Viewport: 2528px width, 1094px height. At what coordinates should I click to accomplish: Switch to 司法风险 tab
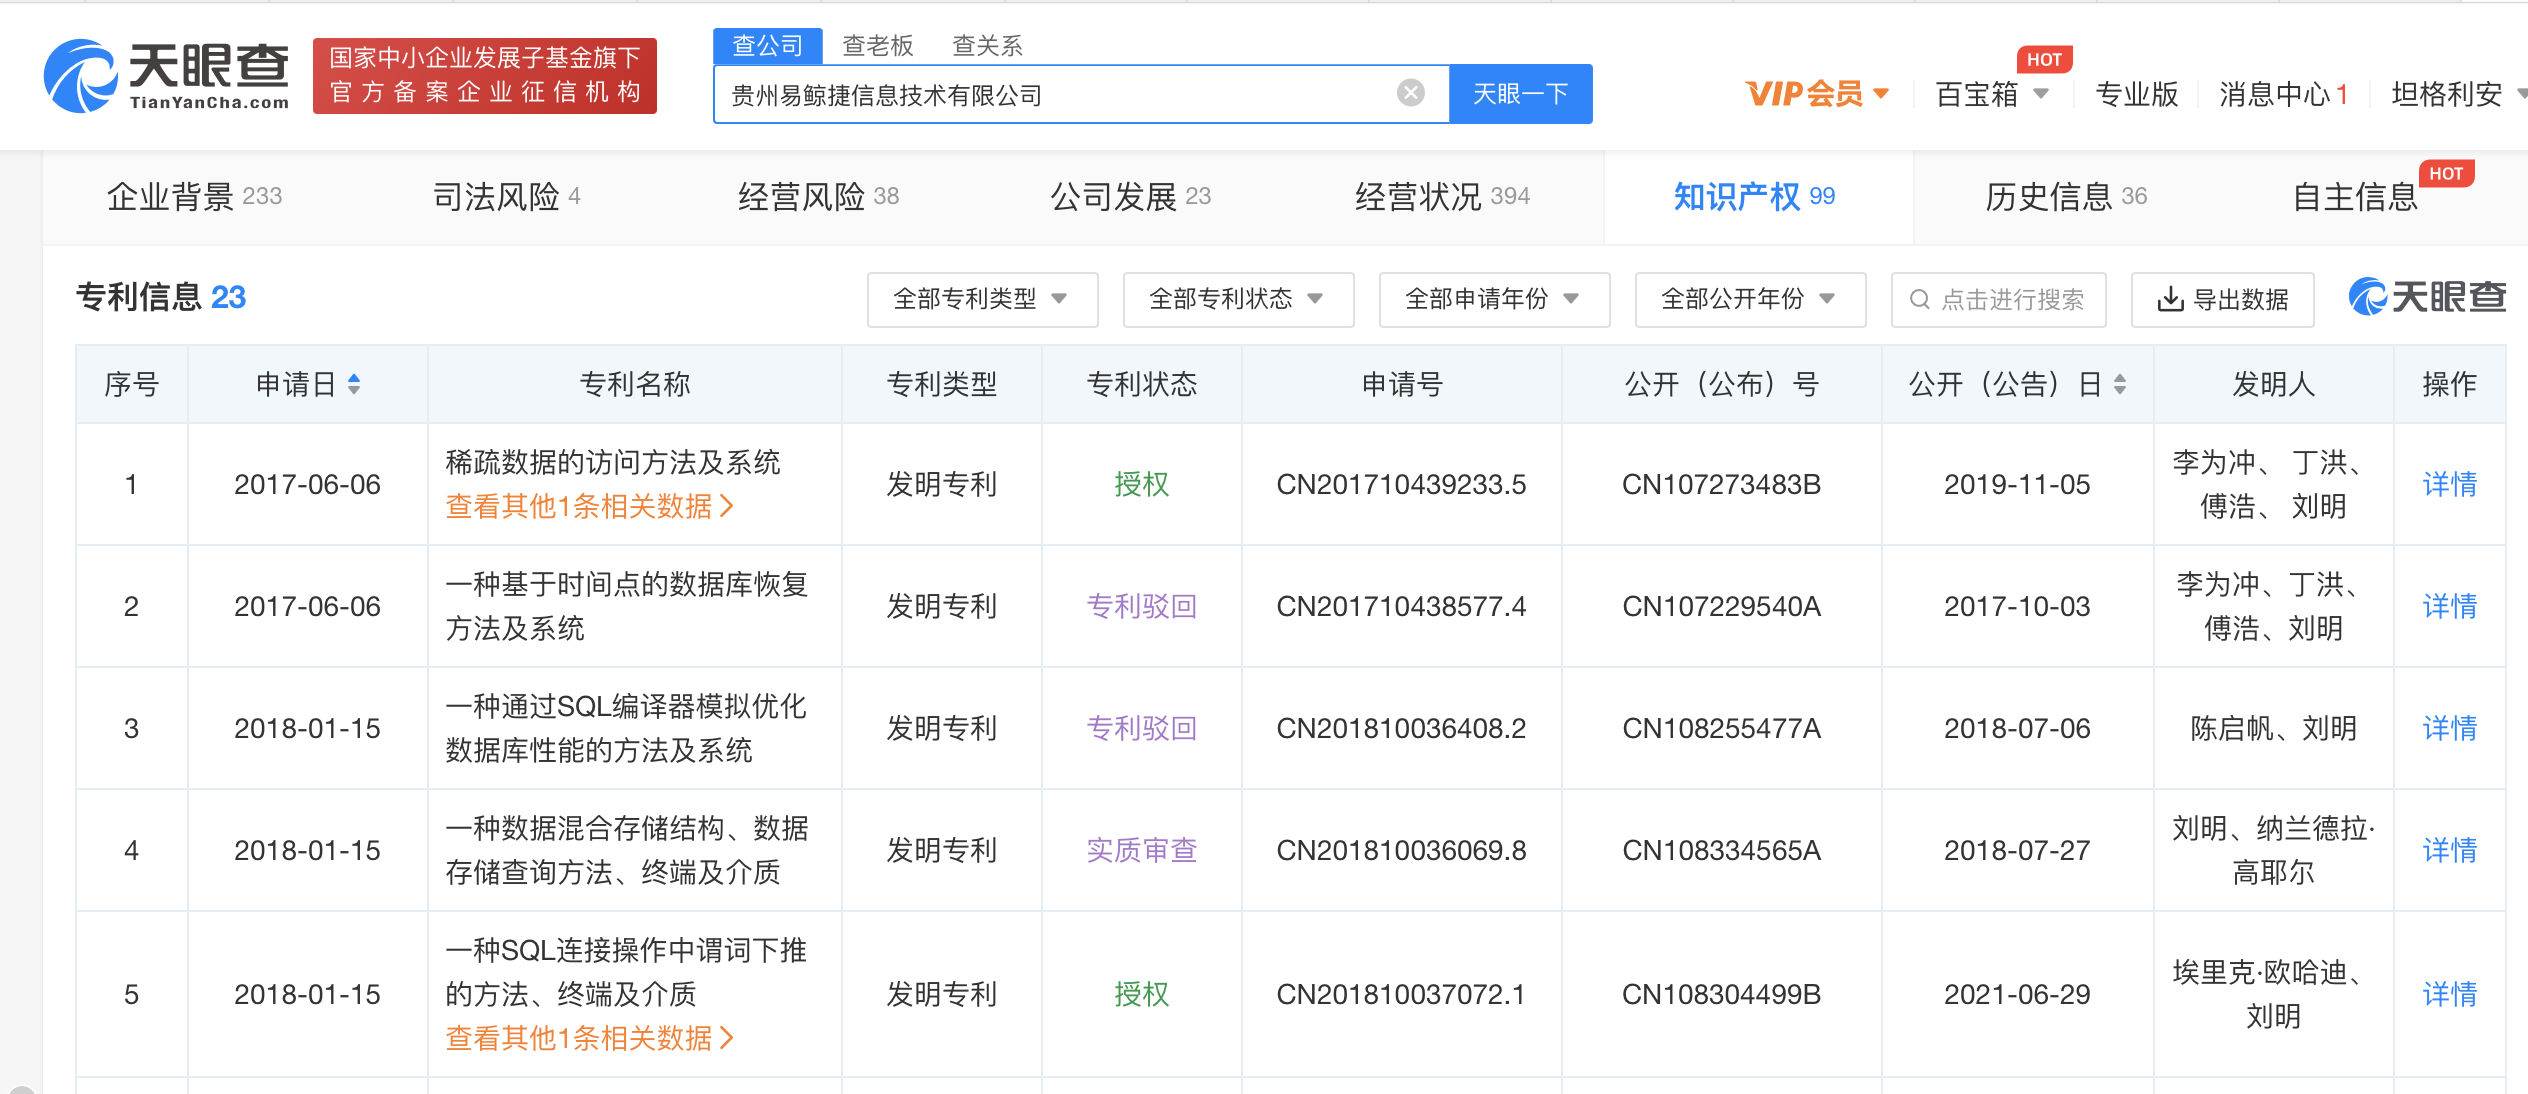point(505,197)
